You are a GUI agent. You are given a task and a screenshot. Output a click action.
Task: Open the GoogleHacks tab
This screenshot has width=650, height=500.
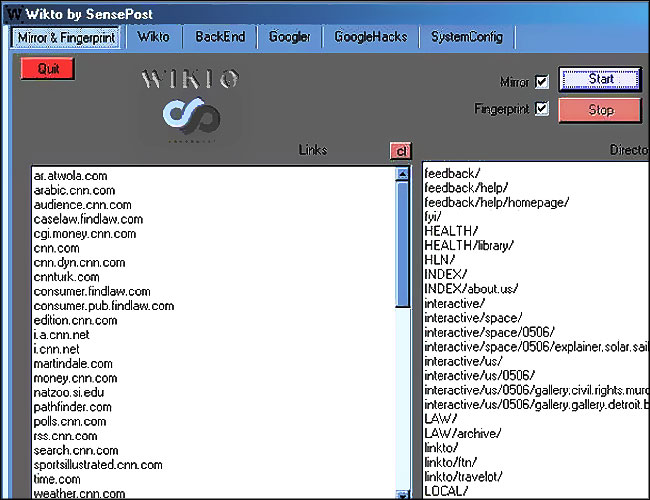tap(371, 37)
